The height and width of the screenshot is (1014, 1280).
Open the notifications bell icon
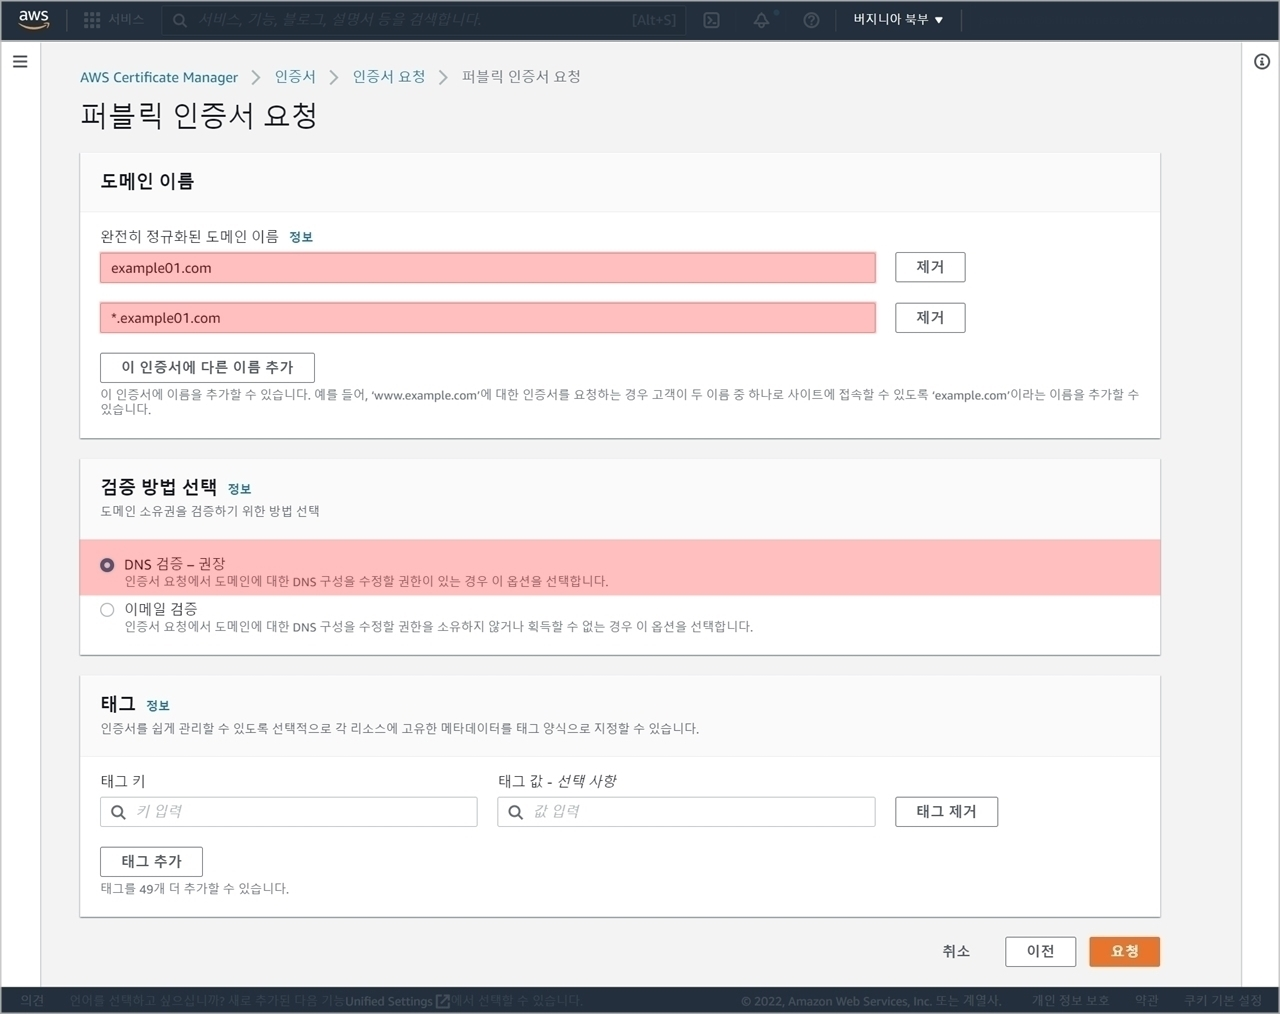(762, 20)
